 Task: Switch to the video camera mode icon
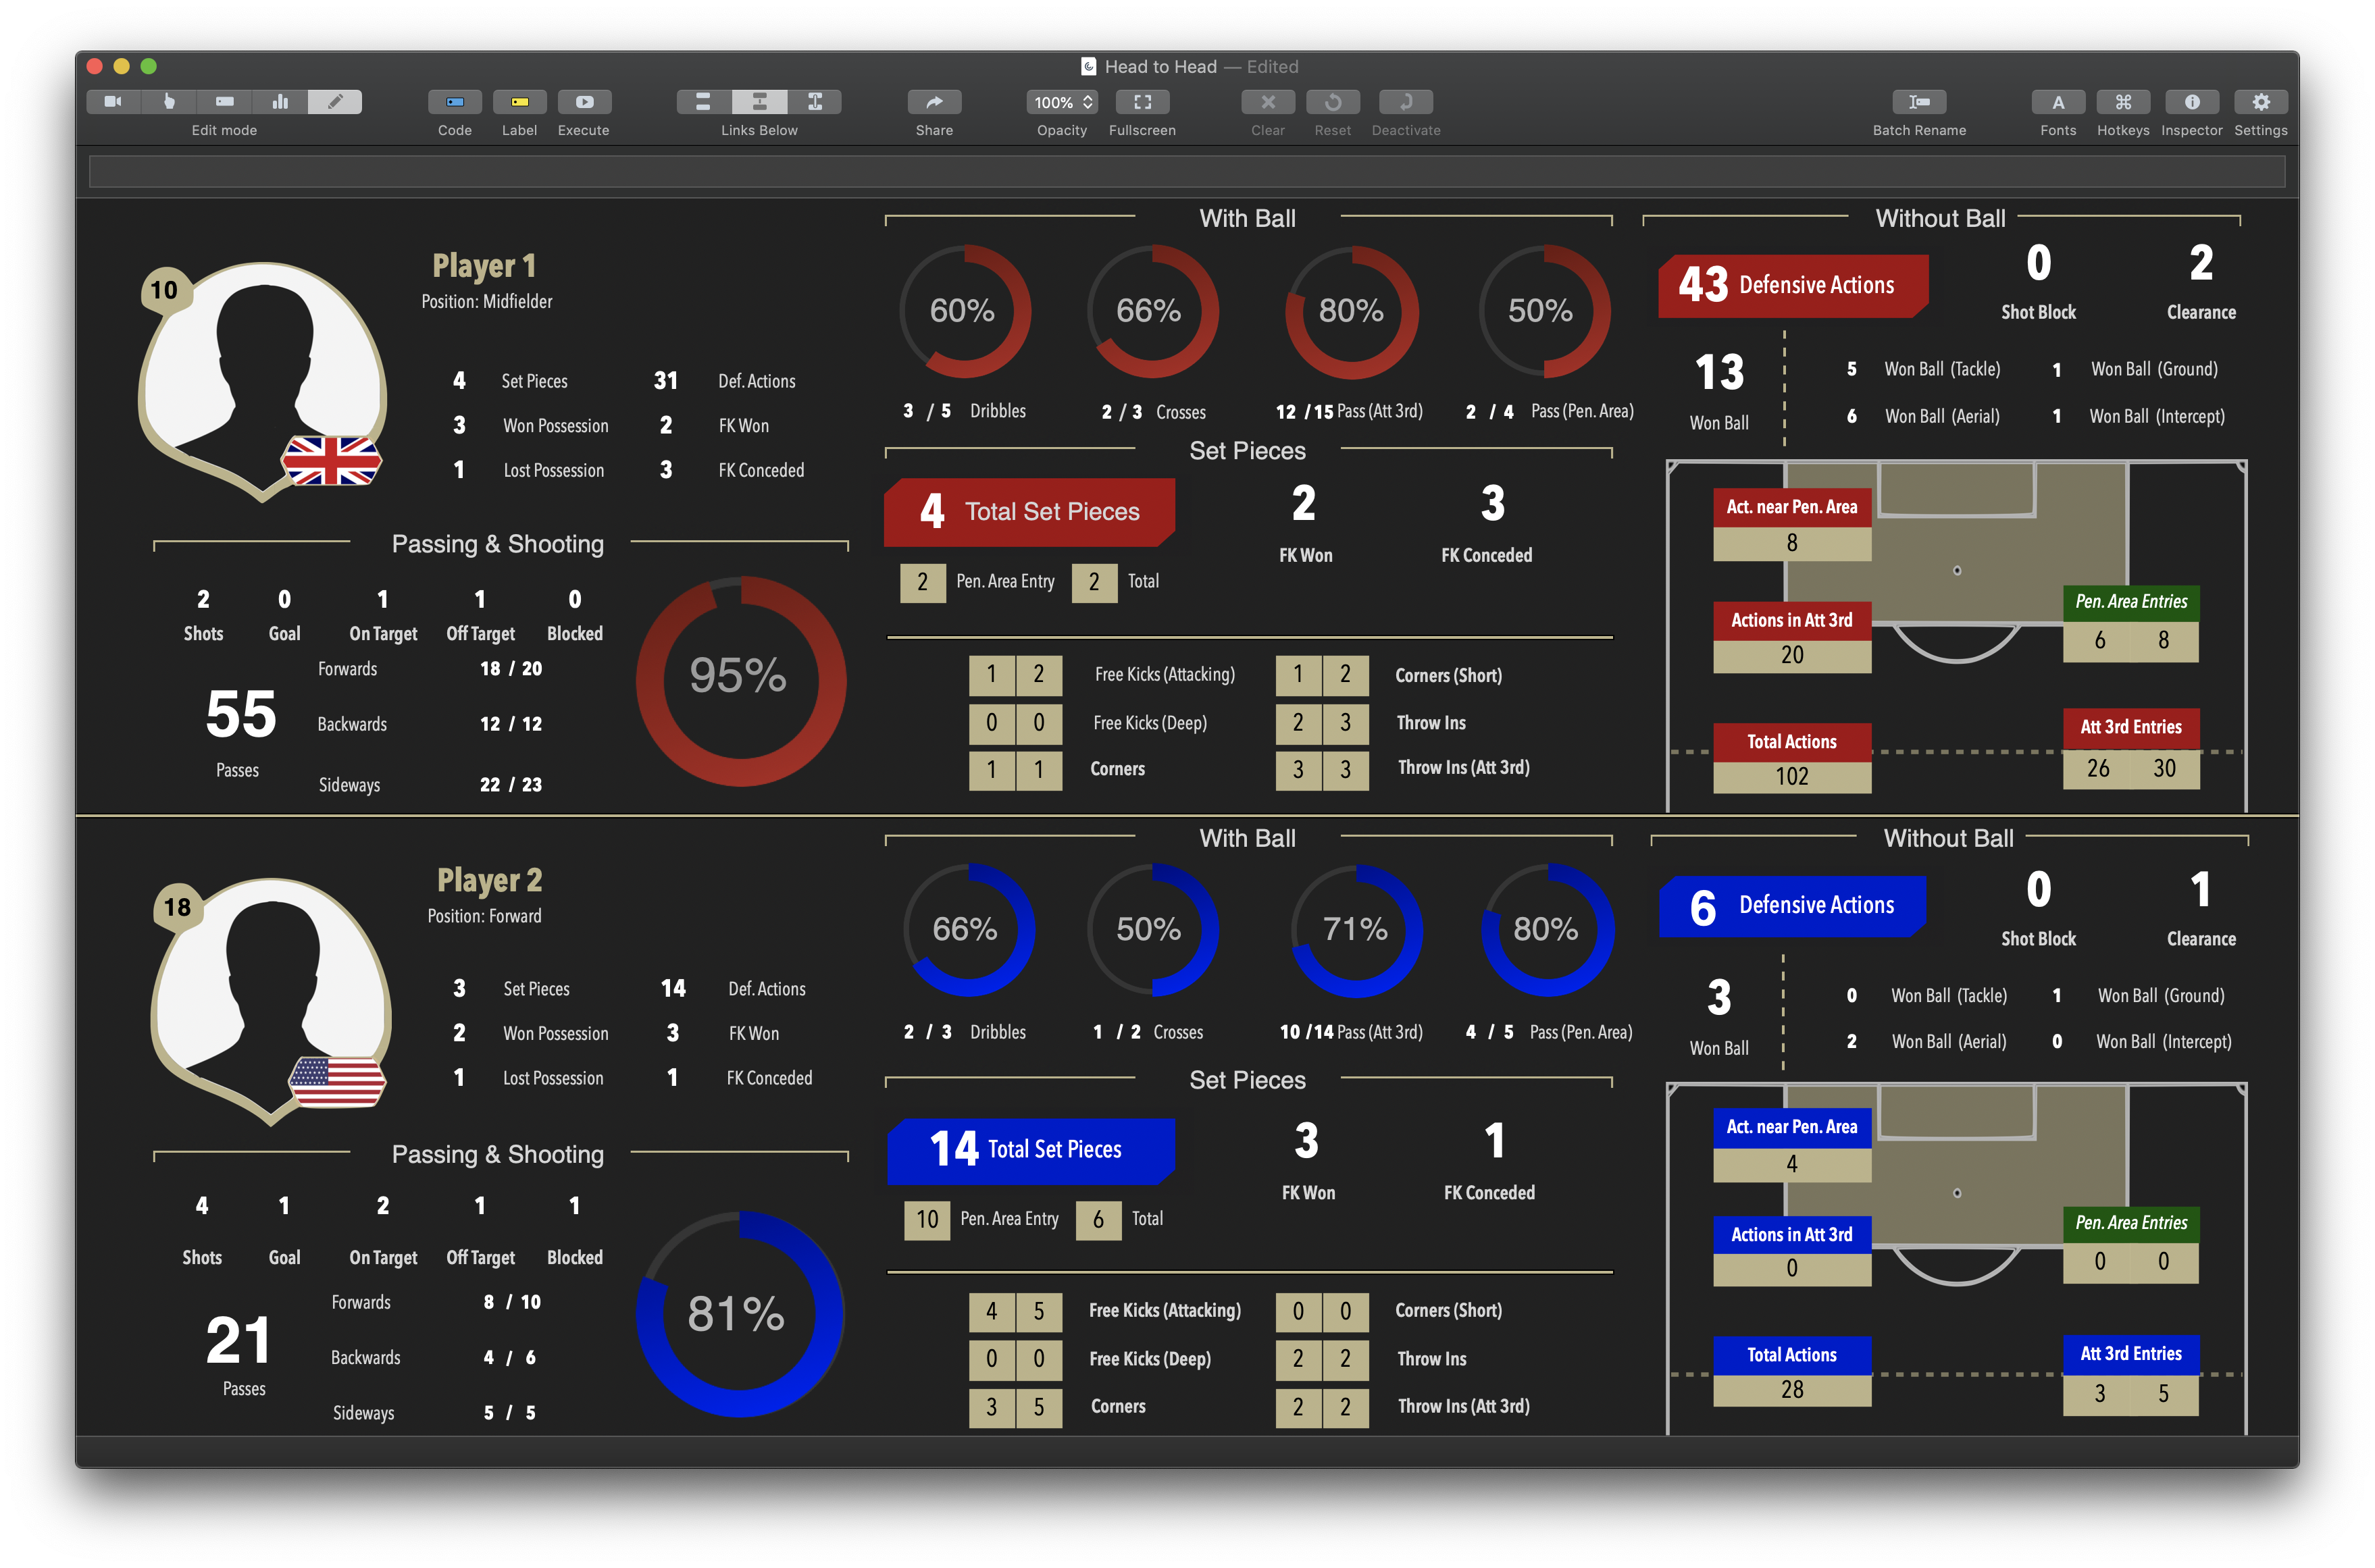[x=113, y=102]
